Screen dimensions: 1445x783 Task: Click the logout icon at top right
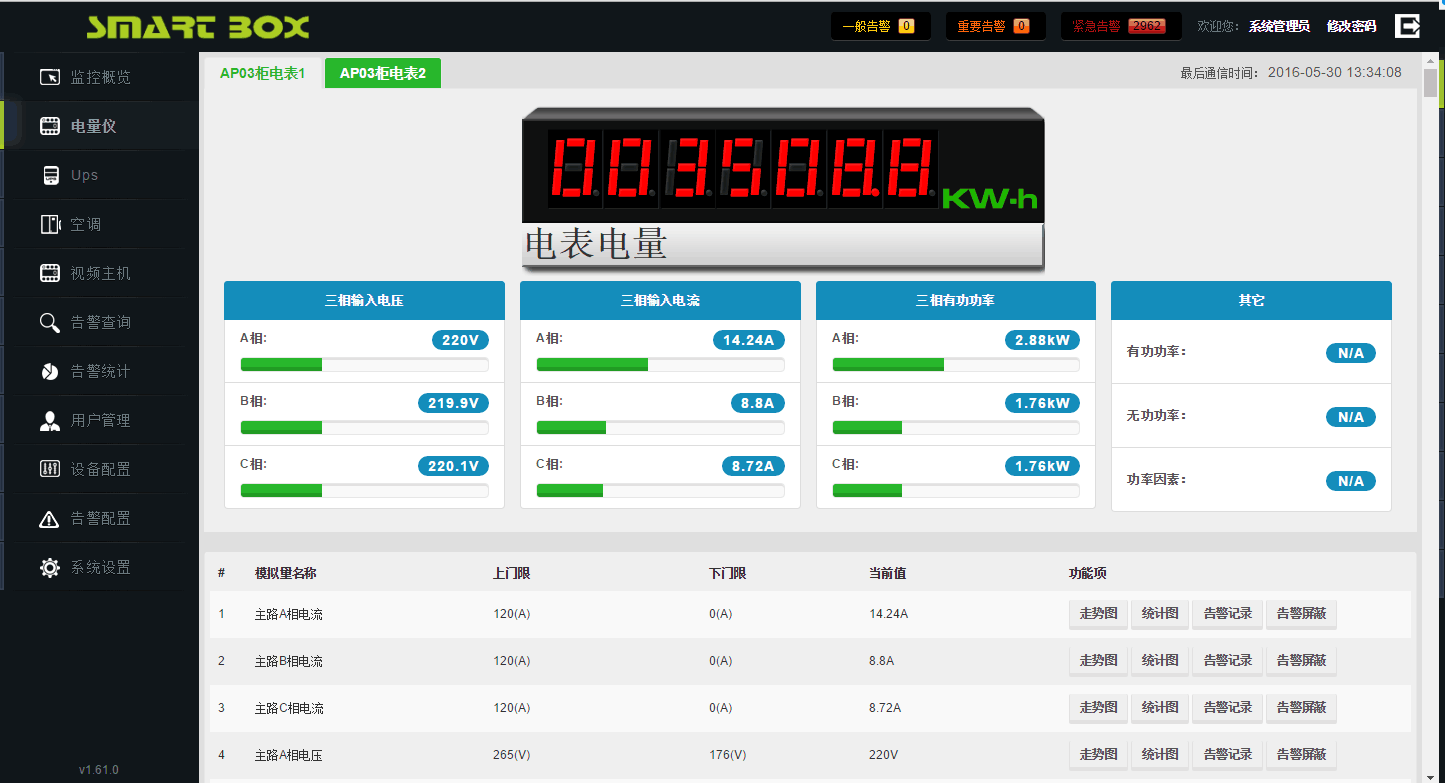[1407, 26]
